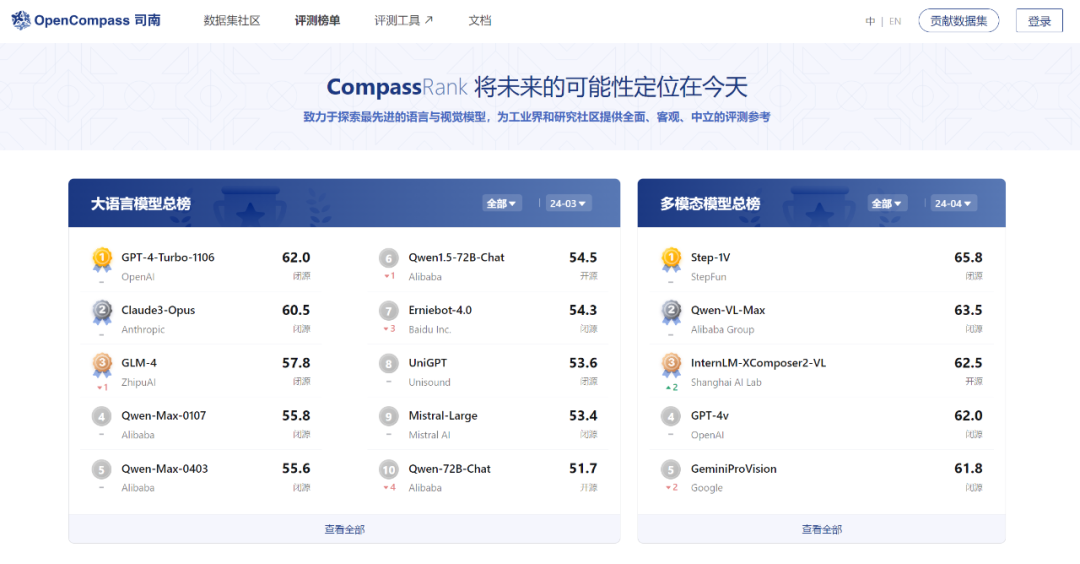Viewport: 1080px width, 564px height.
Task: Click rank 8 badge beside UniGPT
Action: [388, 364]
